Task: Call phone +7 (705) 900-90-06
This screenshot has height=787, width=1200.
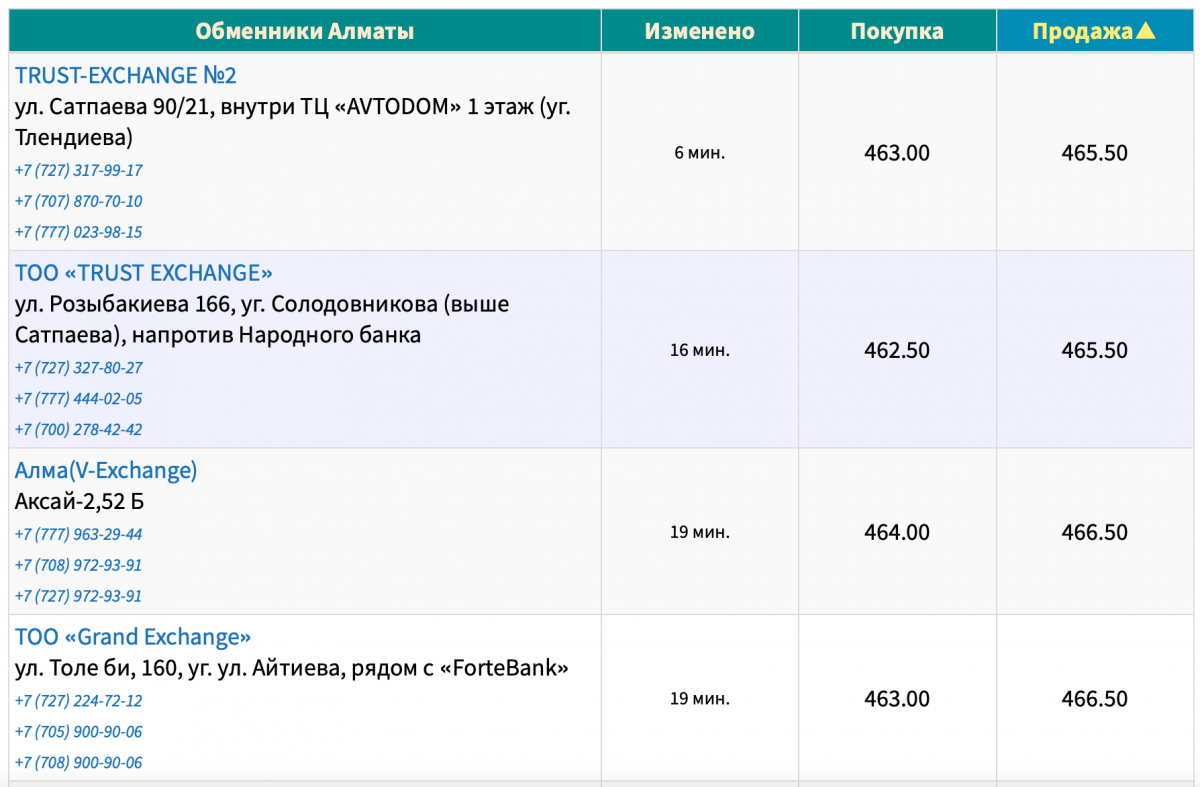Action: click(x=79, y=732)
